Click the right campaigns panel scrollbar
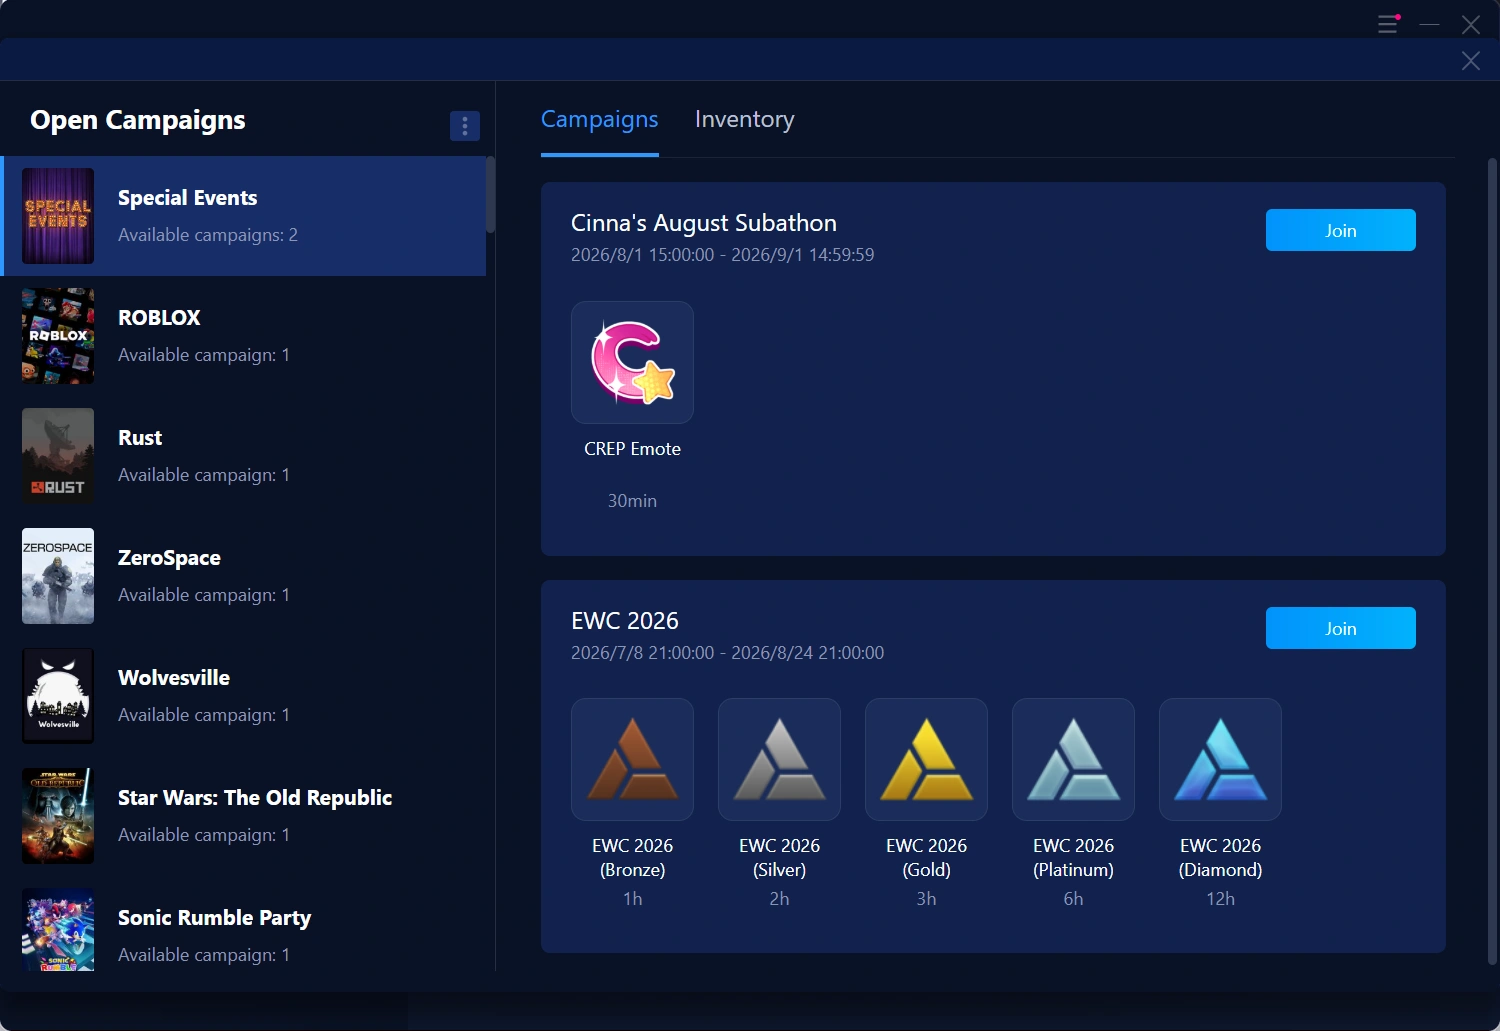 [1492, 560]
